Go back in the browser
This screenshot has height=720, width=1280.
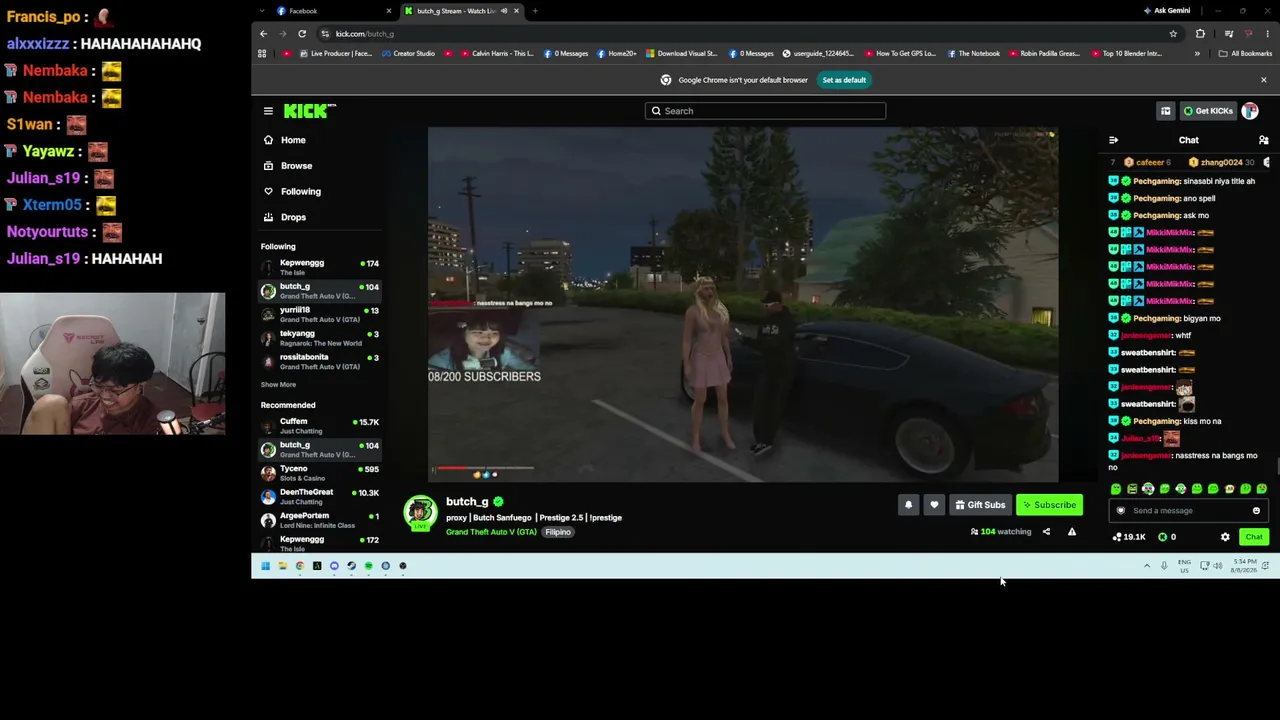coord(263,34)
